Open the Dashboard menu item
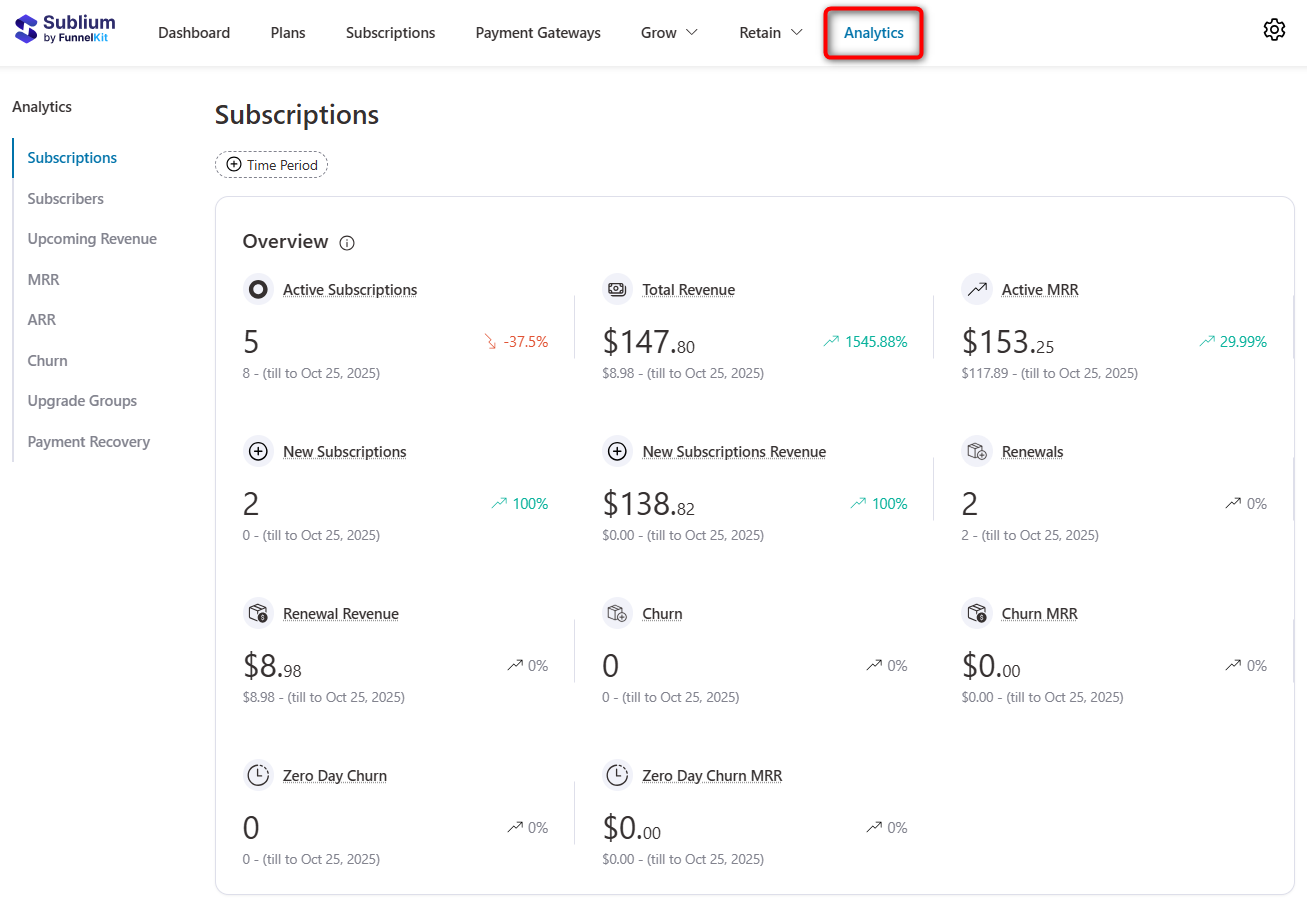 coord(194,32)
